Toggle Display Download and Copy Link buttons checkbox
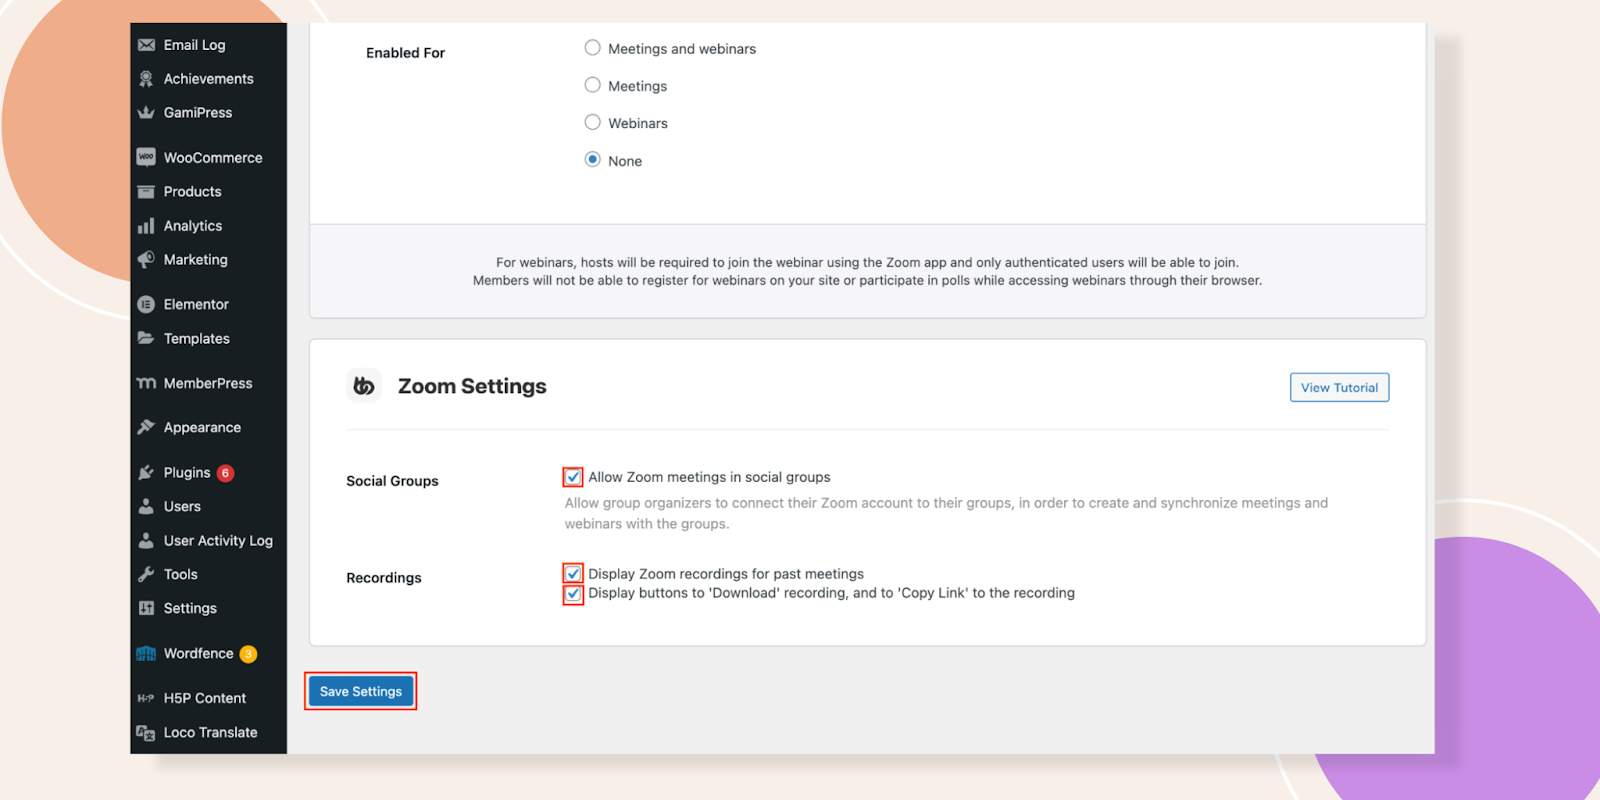Screen dimensions: 1600x800 [x=573, y=594]
